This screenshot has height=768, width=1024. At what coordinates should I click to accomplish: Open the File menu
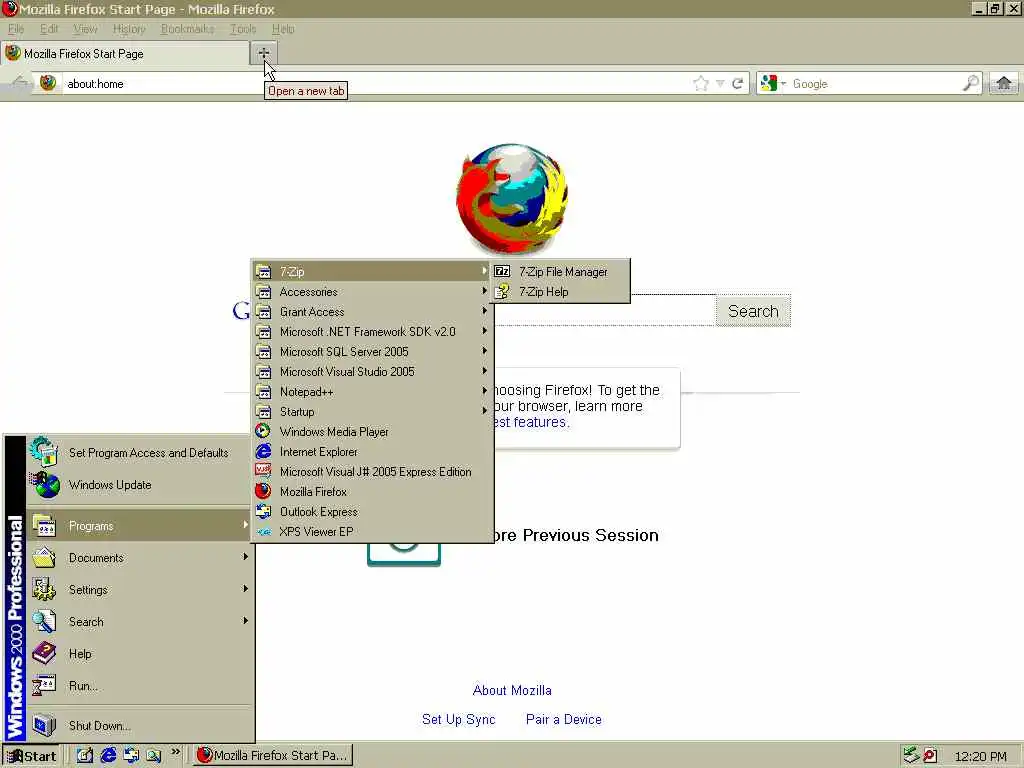pos(16,29)
